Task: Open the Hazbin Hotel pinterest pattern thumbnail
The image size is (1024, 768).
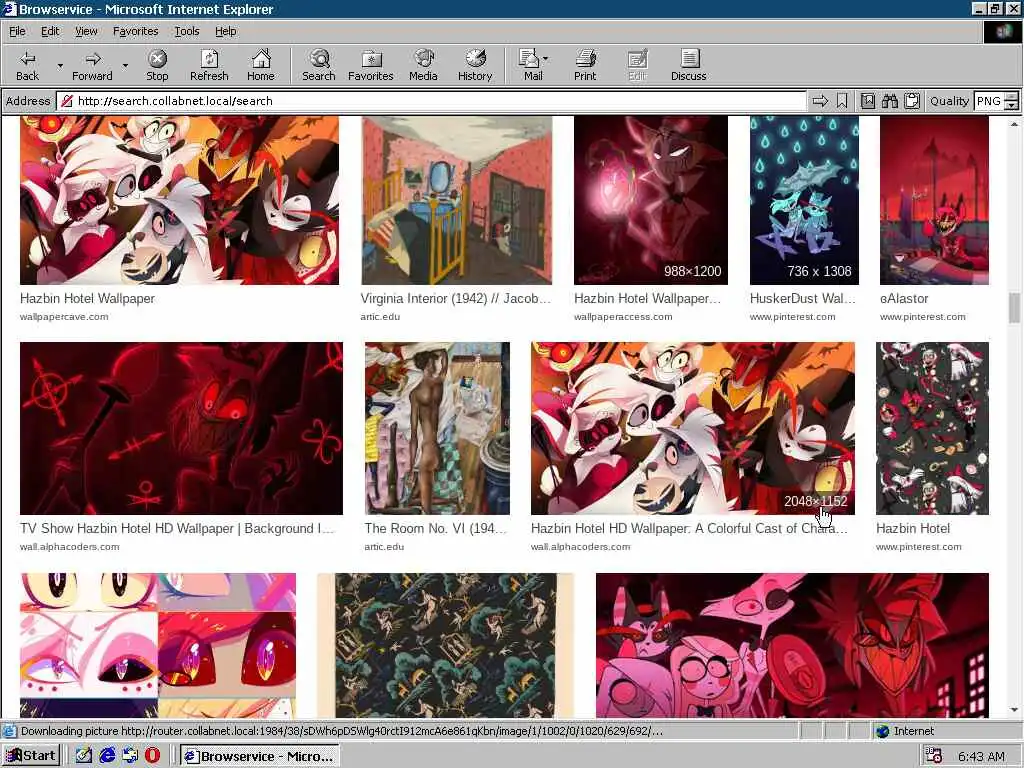Action: point(932,428)
